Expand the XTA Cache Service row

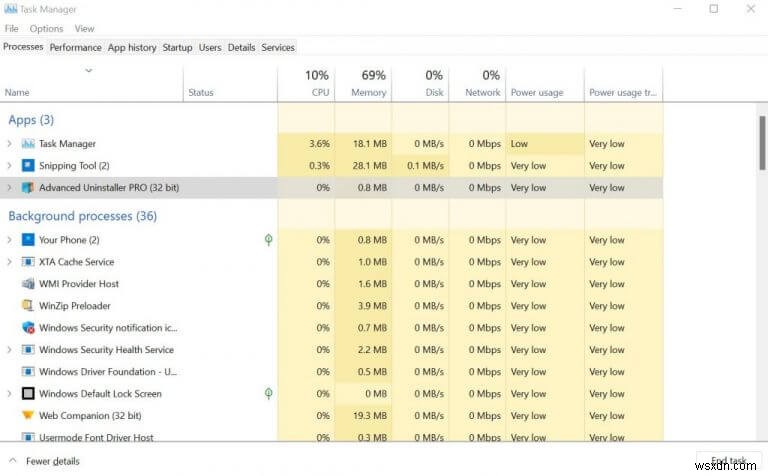(x=9, y=262)
